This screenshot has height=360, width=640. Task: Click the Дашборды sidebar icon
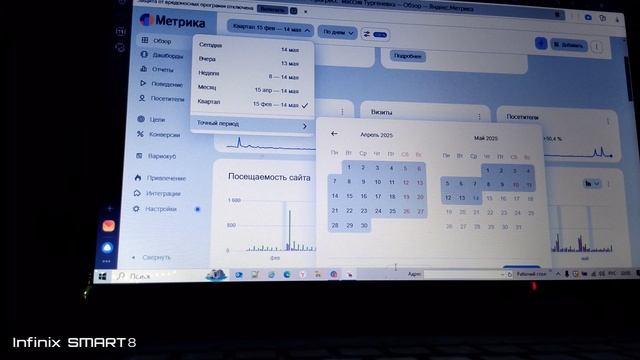click(144, 54)
